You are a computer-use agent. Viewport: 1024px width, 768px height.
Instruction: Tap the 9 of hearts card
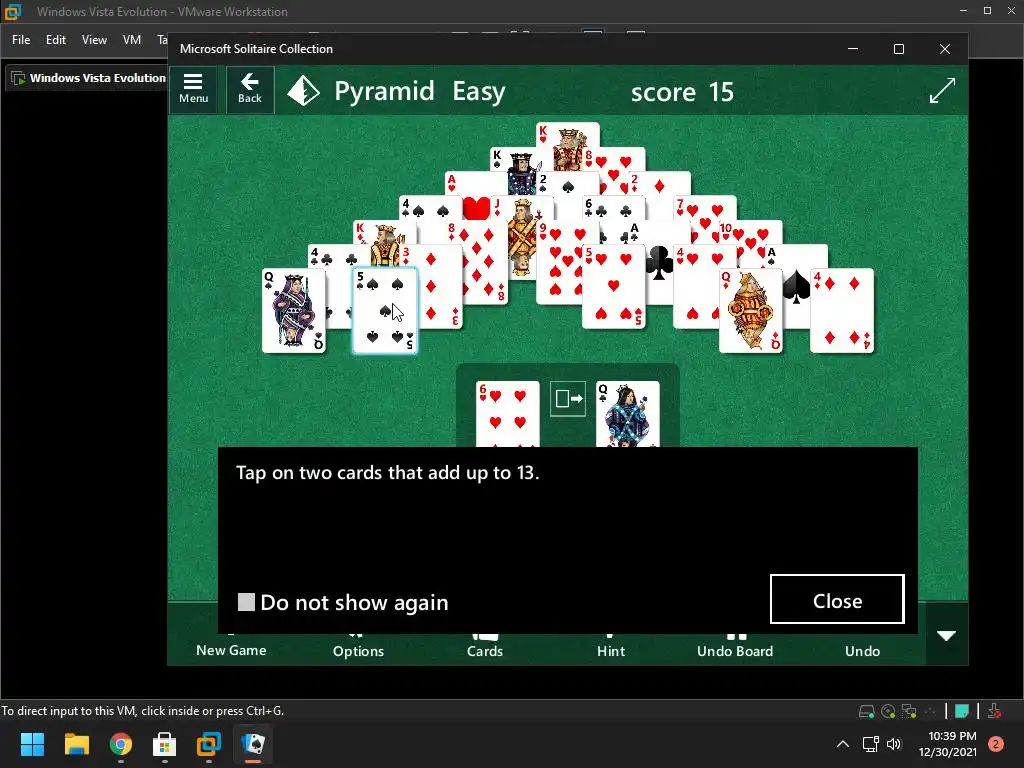(558, 261)
